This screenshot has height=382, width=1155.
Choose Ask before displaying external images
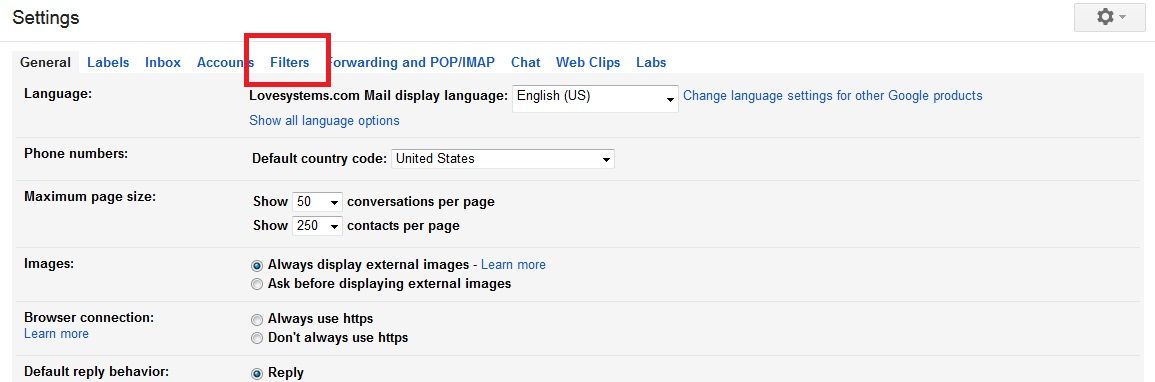point(256,284)
